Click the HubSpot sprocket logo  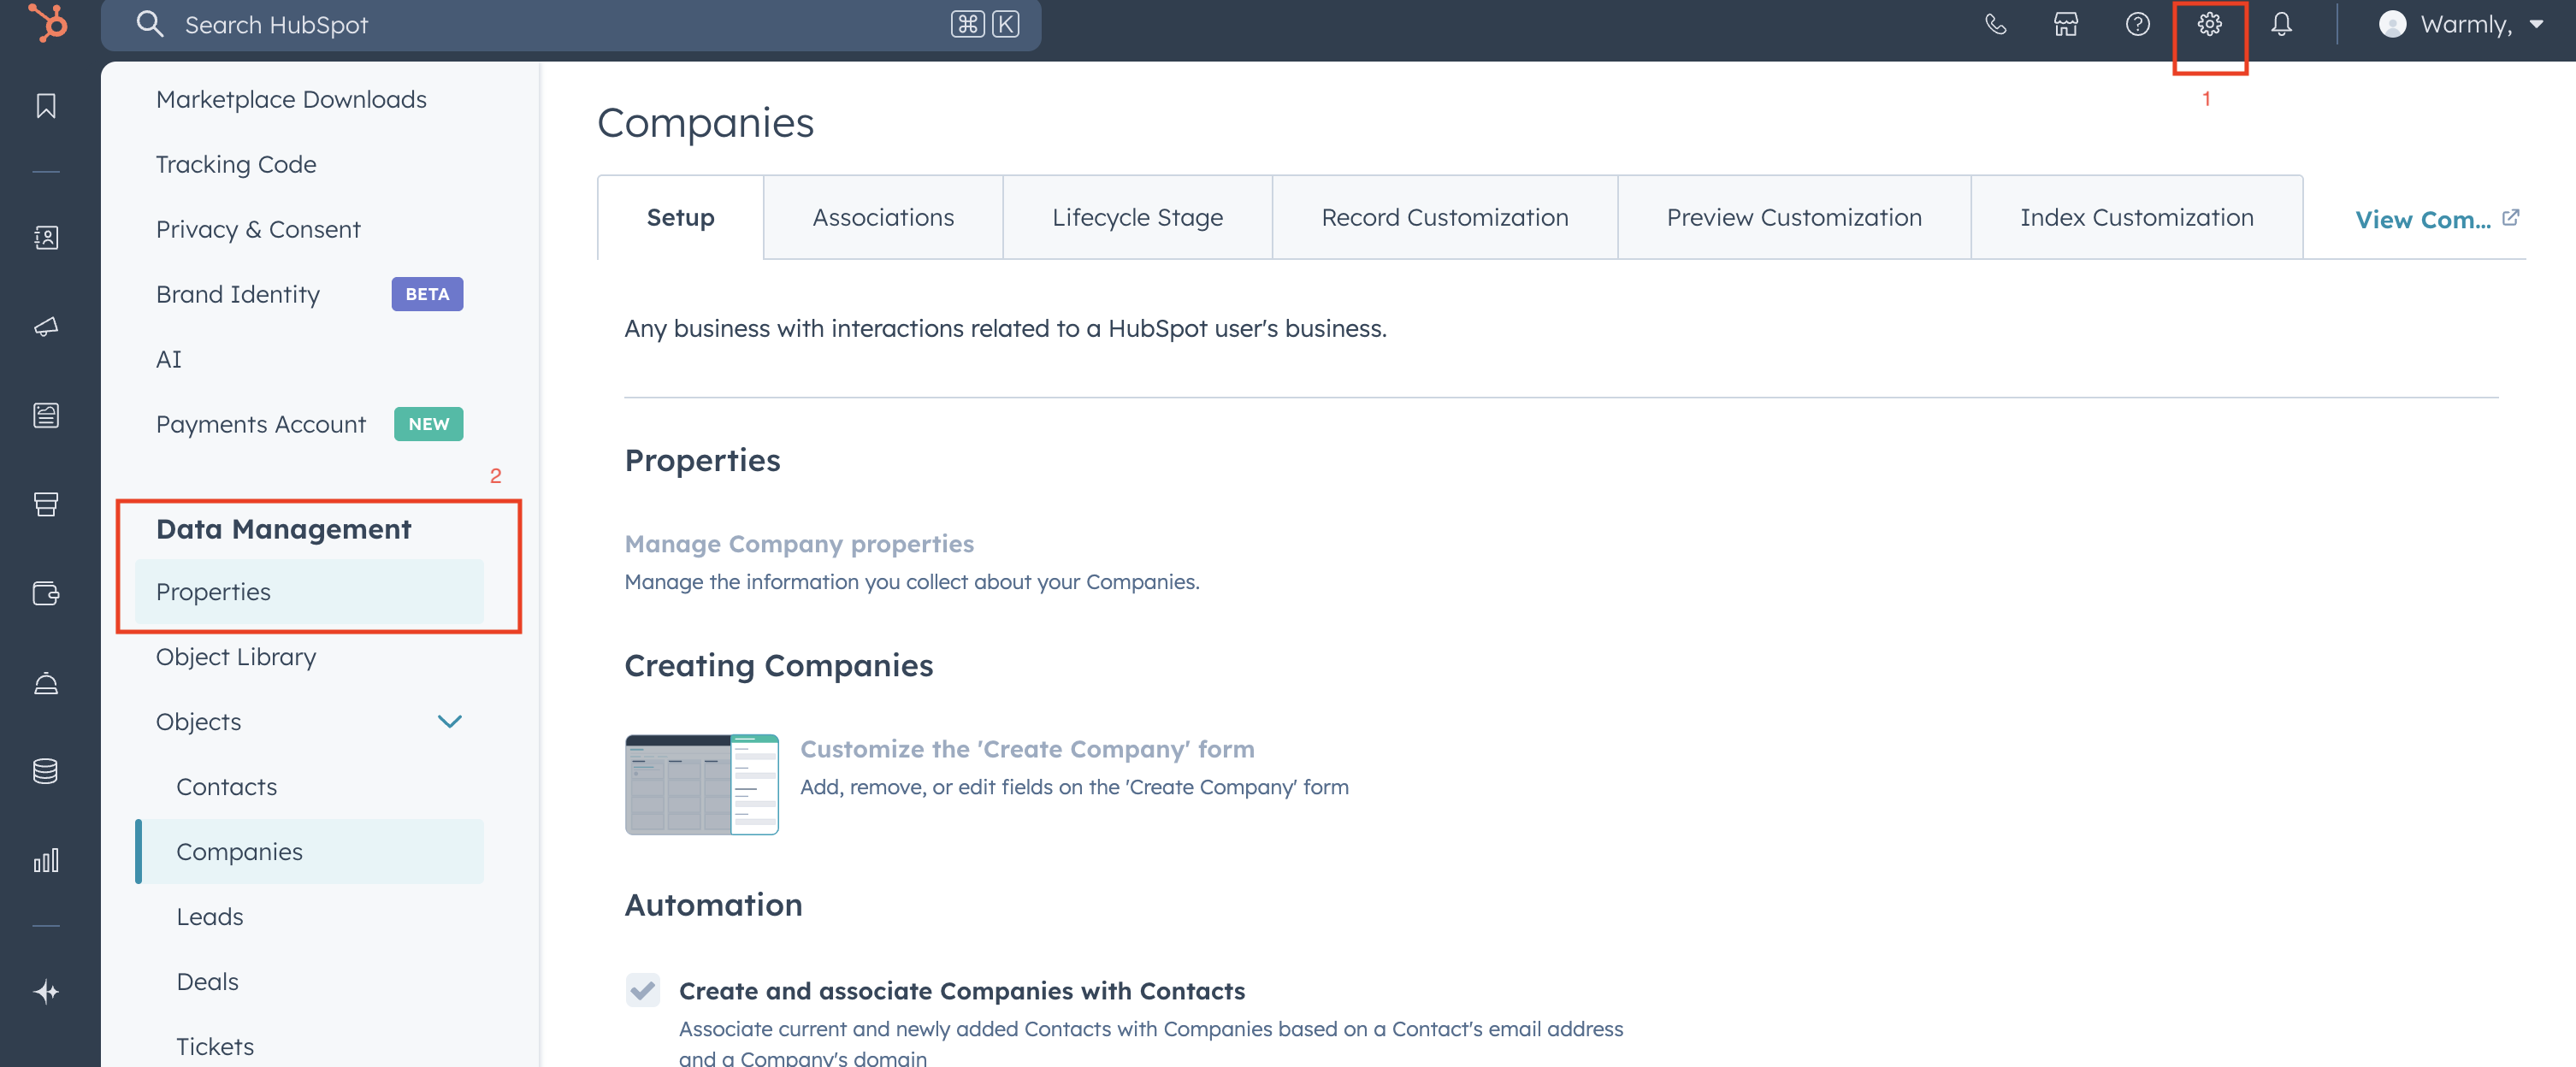(47, 23)
